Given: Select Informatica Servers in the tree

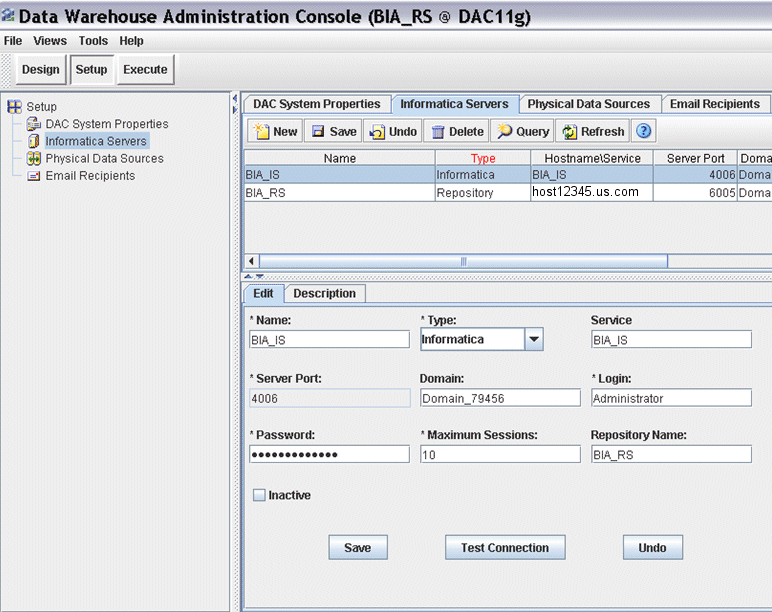Looking at the screenshot, I should coord(96,141).
